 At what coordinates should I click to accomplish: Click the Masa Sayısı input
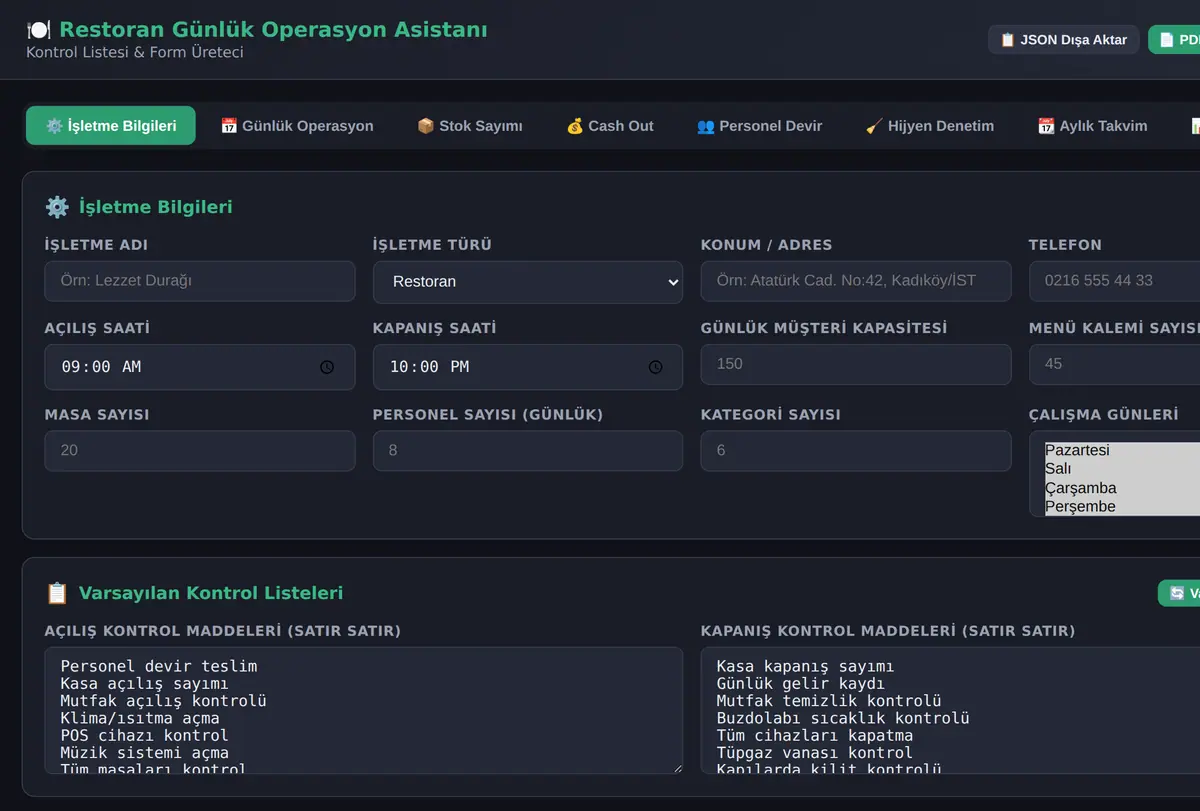(200, 450)
